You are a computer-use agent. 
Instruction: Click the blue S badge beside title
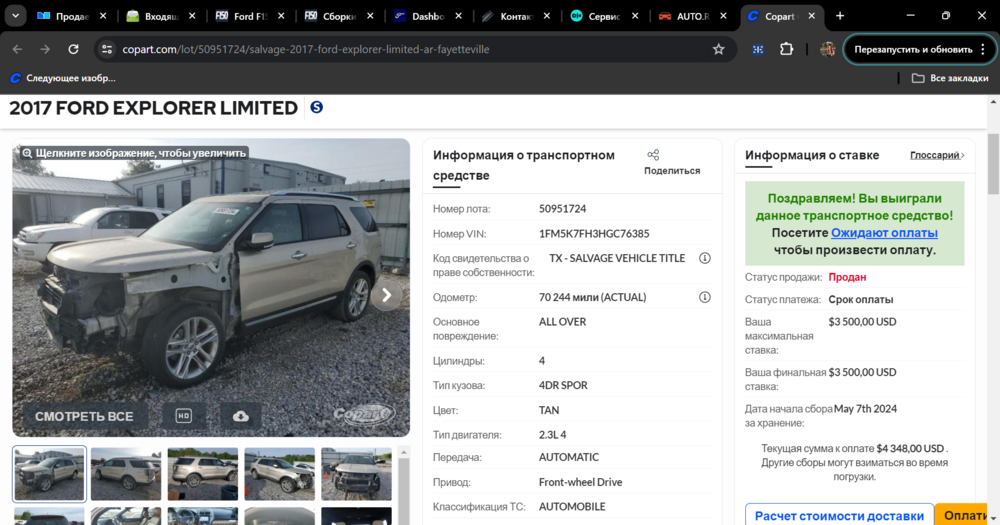pyautogui.click(x=316, y=107)
